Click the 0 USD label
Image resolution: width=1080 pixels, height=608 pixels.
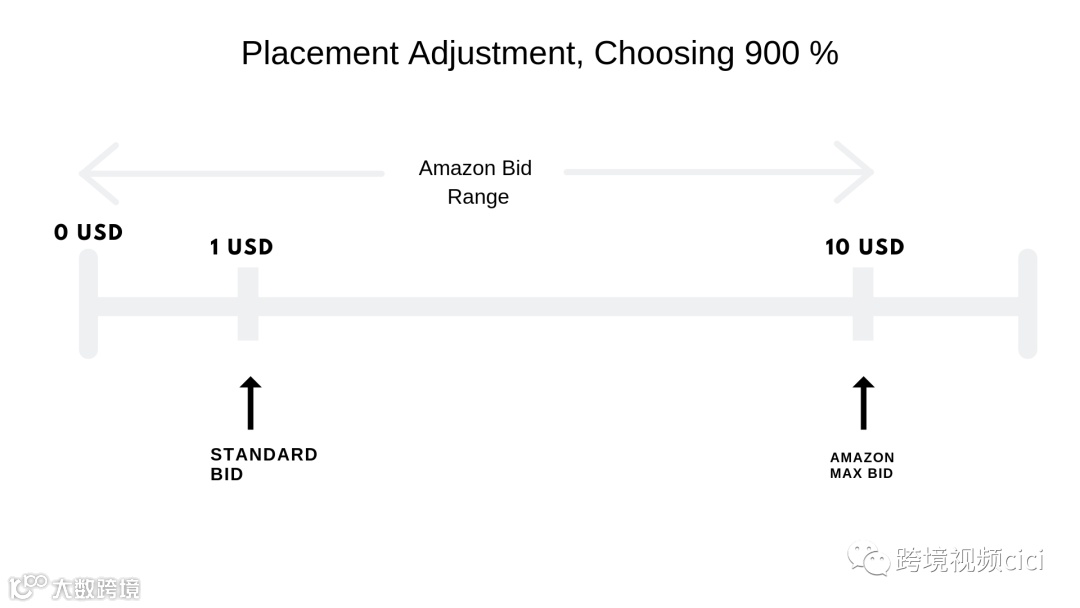(x=88, y=232)
